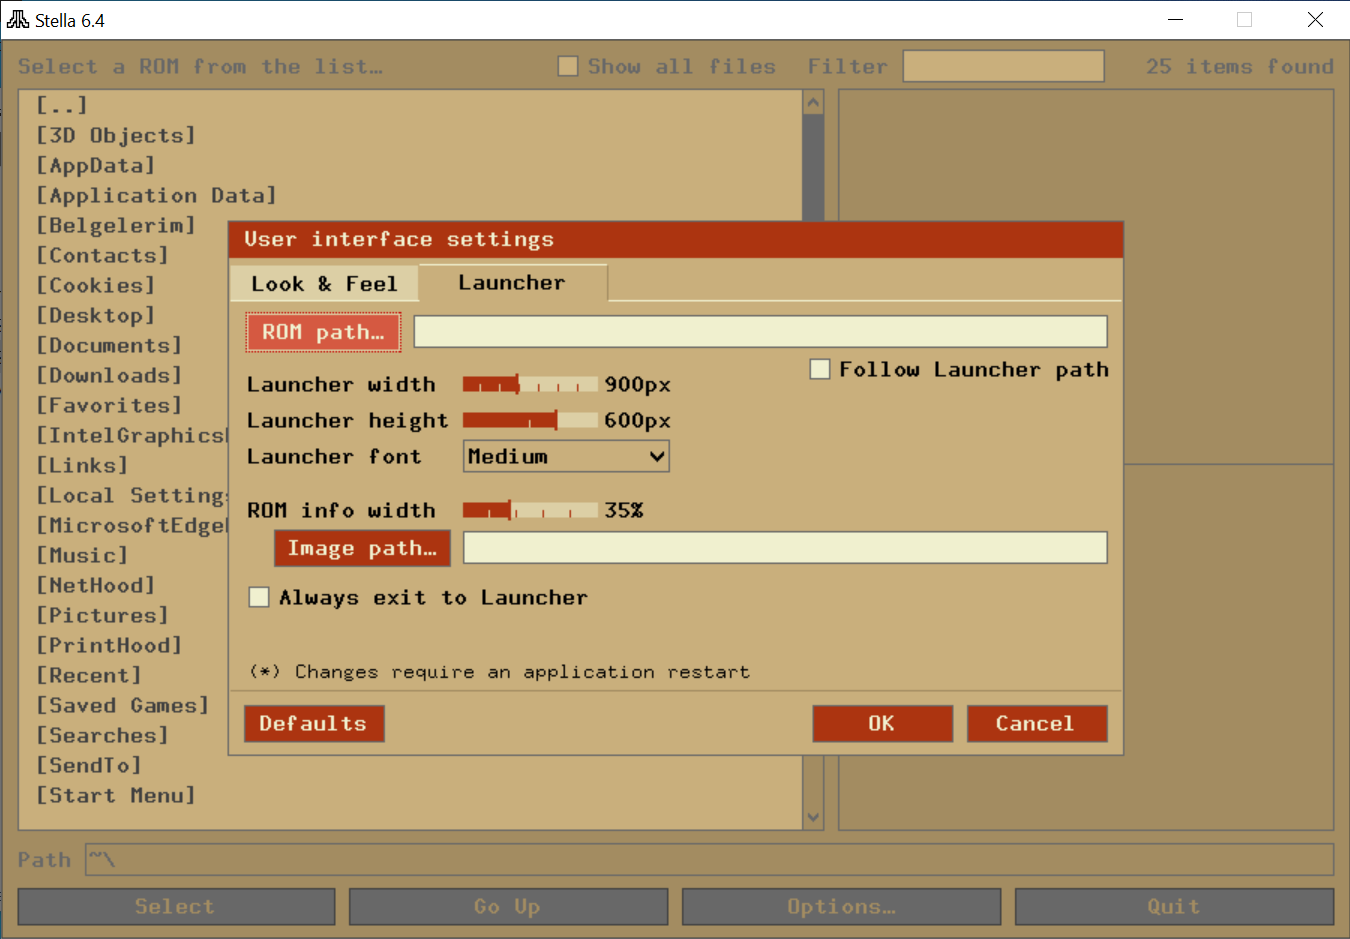Select the [Pictures] folder entry
1350x939 pixels.
click(102, 615)
